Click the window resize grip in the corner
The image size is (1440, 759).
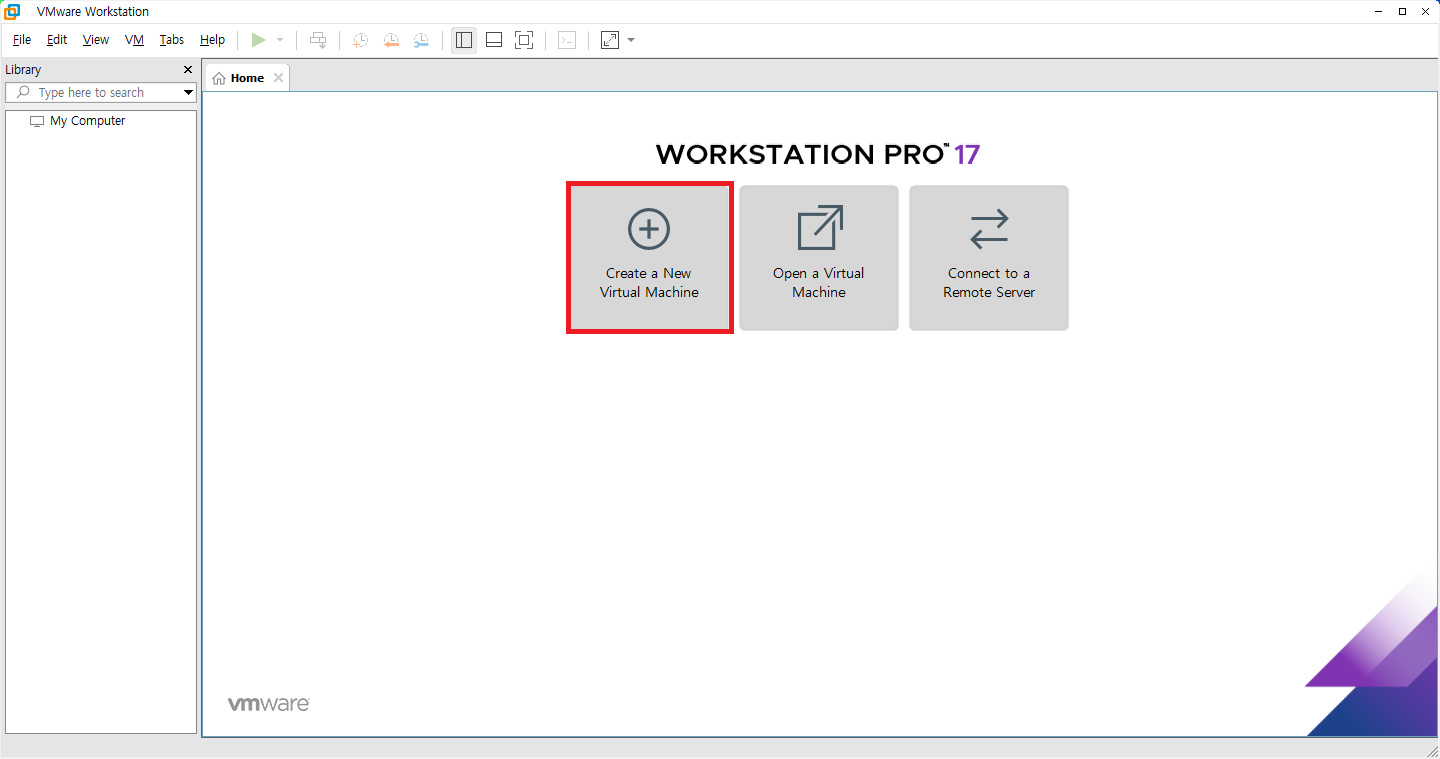click(1432, 751)
